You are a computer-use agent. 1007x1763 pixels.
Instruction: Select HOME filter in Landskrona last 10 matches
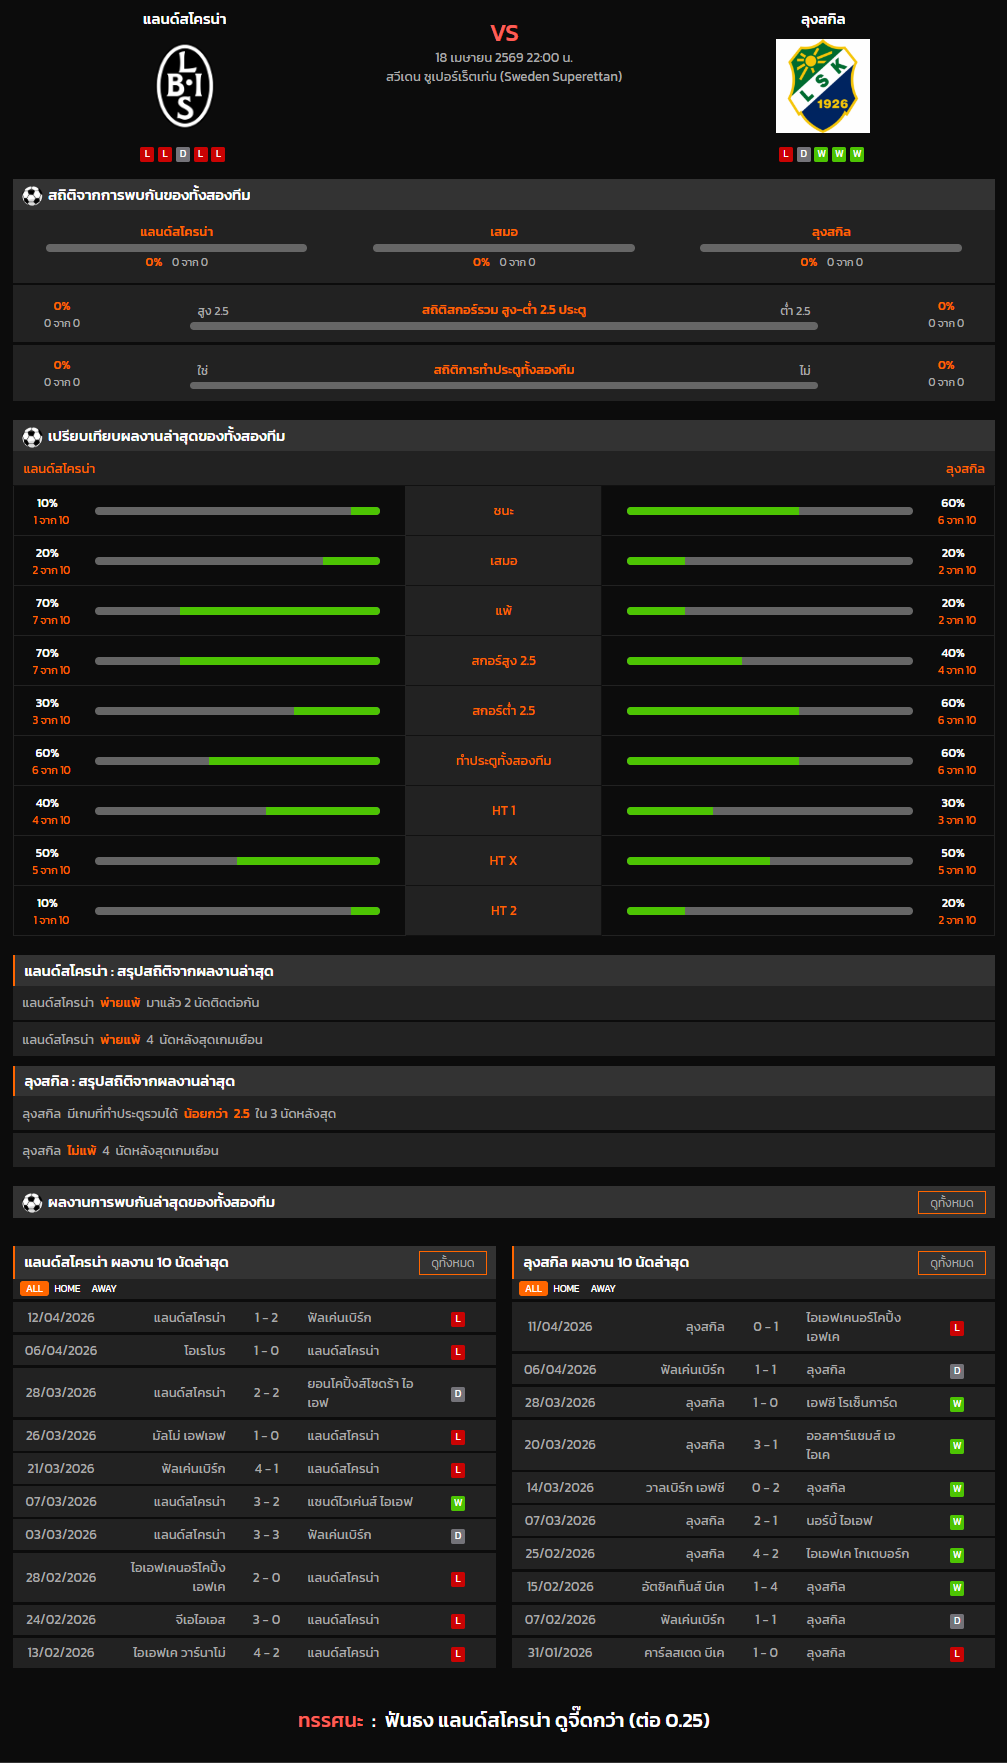point(67,1289)
